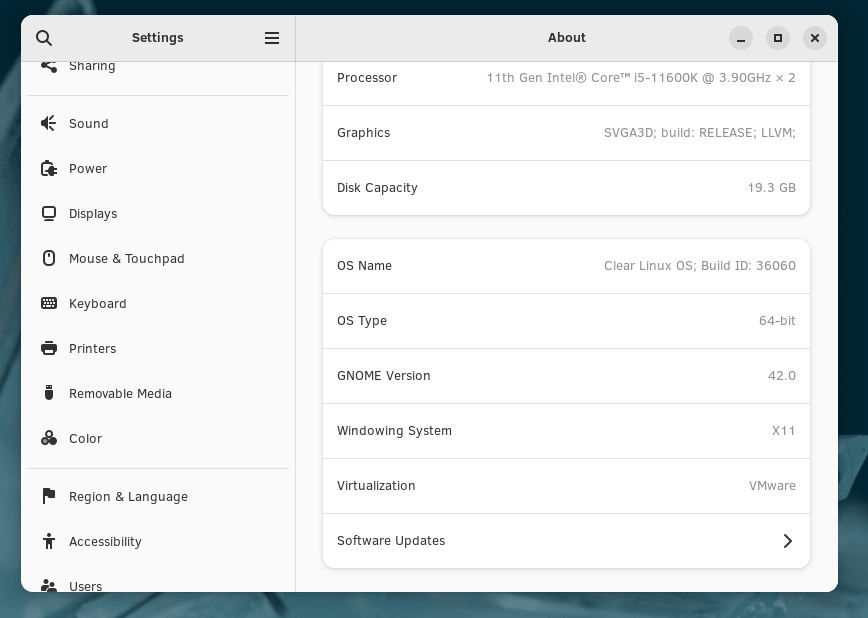Minimize the Settings window

click(741, 38)
